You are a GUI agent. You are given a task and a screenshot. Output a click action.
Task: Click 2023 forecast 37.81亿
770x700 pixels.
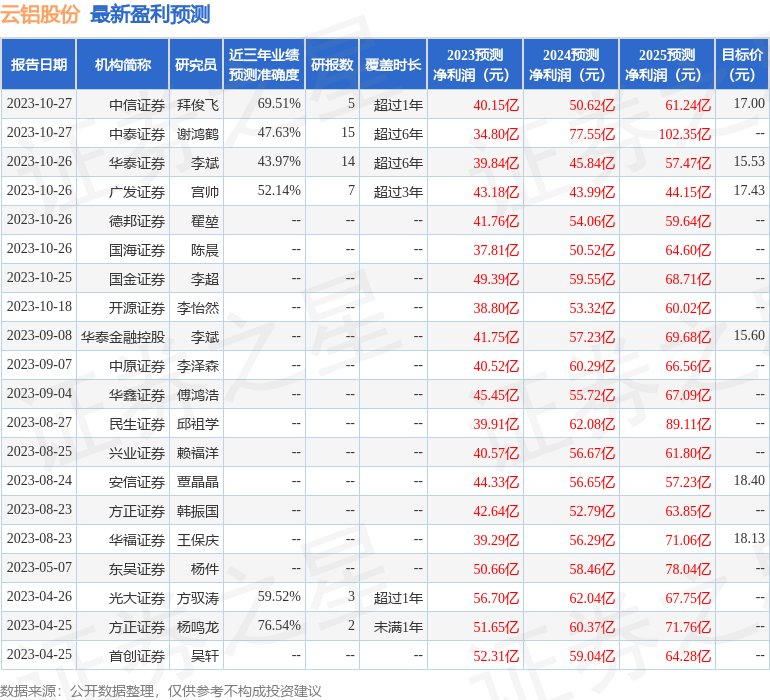[x=496, y=250]
